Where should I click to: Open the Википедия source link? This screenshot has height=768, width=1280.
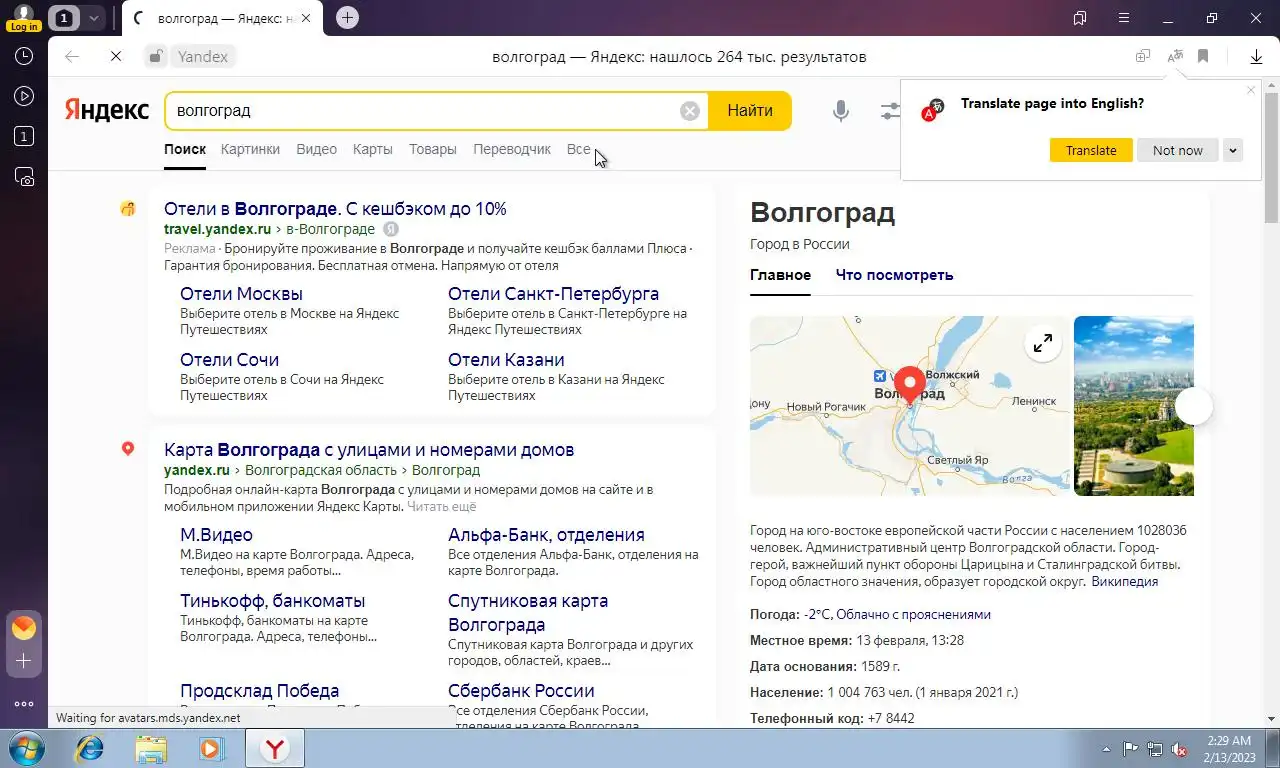(1124, 581)
